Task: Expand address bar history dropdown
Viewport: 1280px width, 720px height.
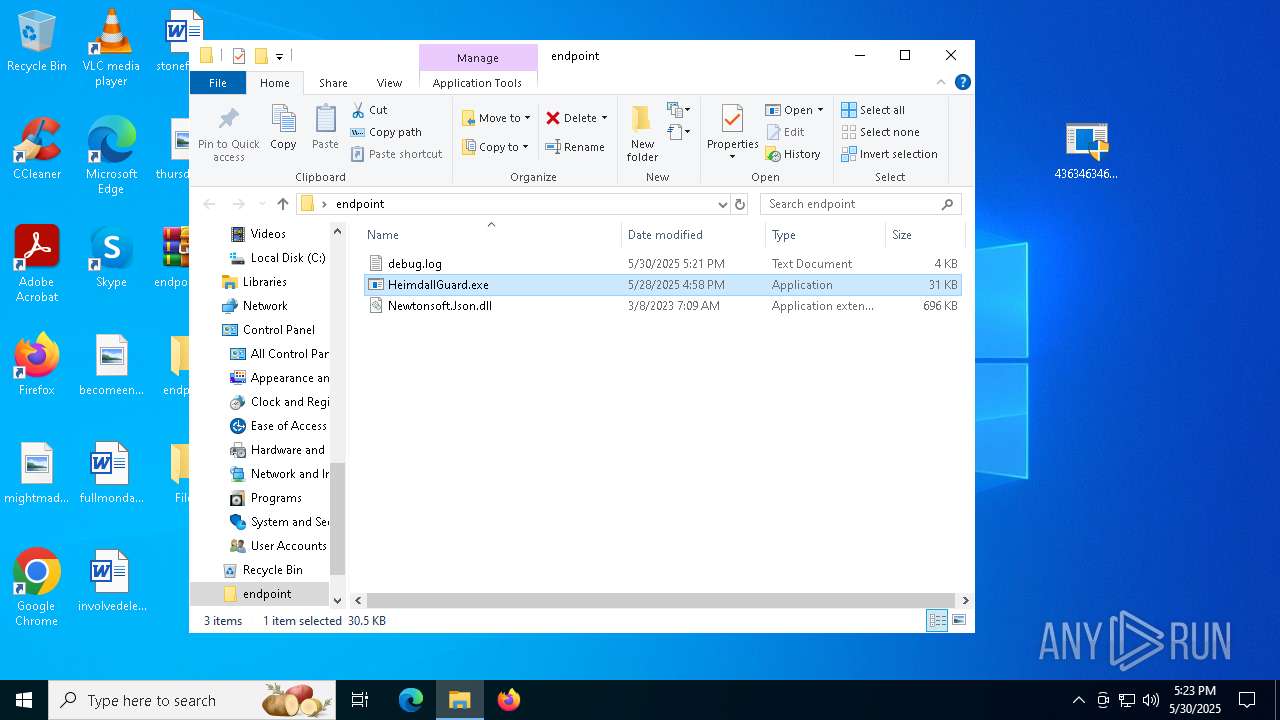Action: click(722, 204)
